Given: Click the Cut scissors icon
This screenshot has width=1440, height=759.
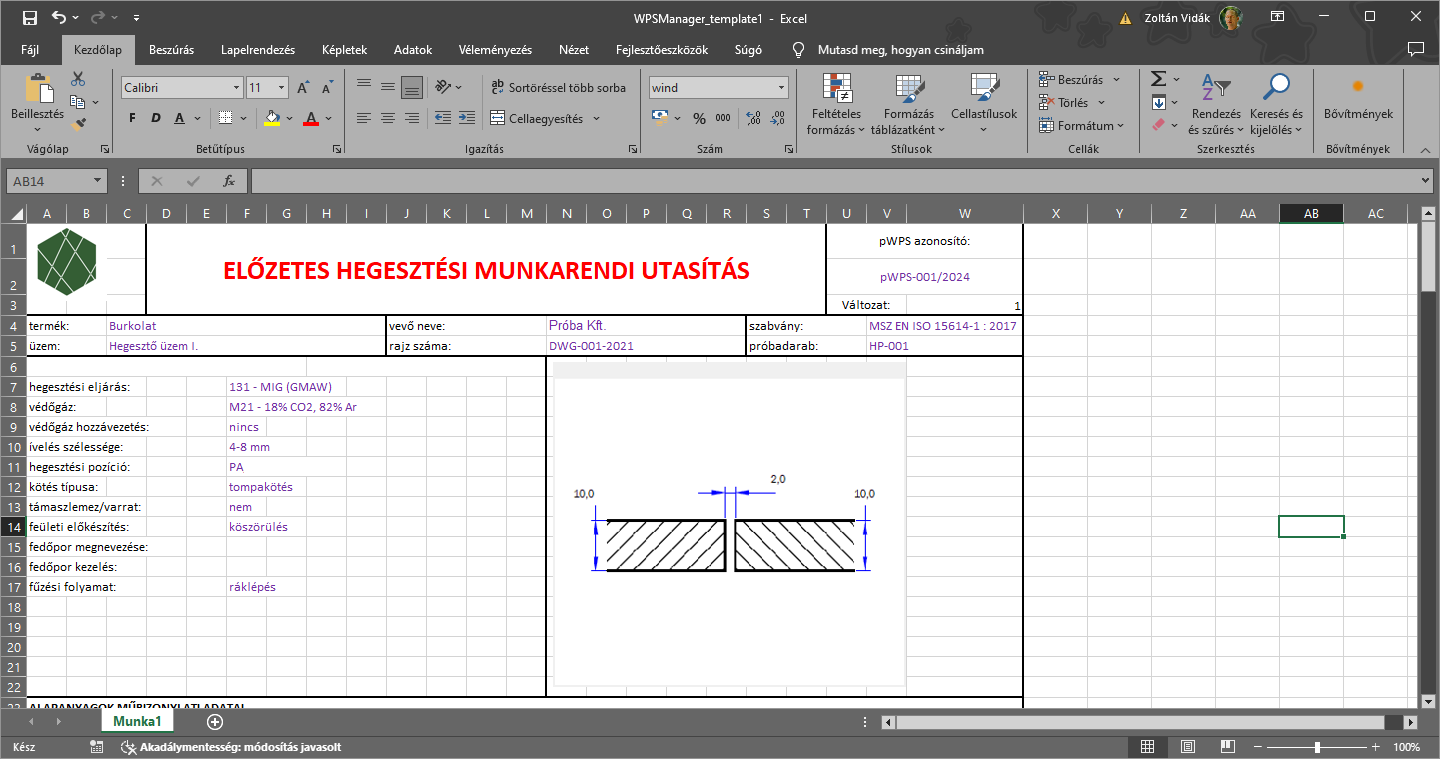Looking at the screenshot, I should pyautogui.click(x=78, y=79).
